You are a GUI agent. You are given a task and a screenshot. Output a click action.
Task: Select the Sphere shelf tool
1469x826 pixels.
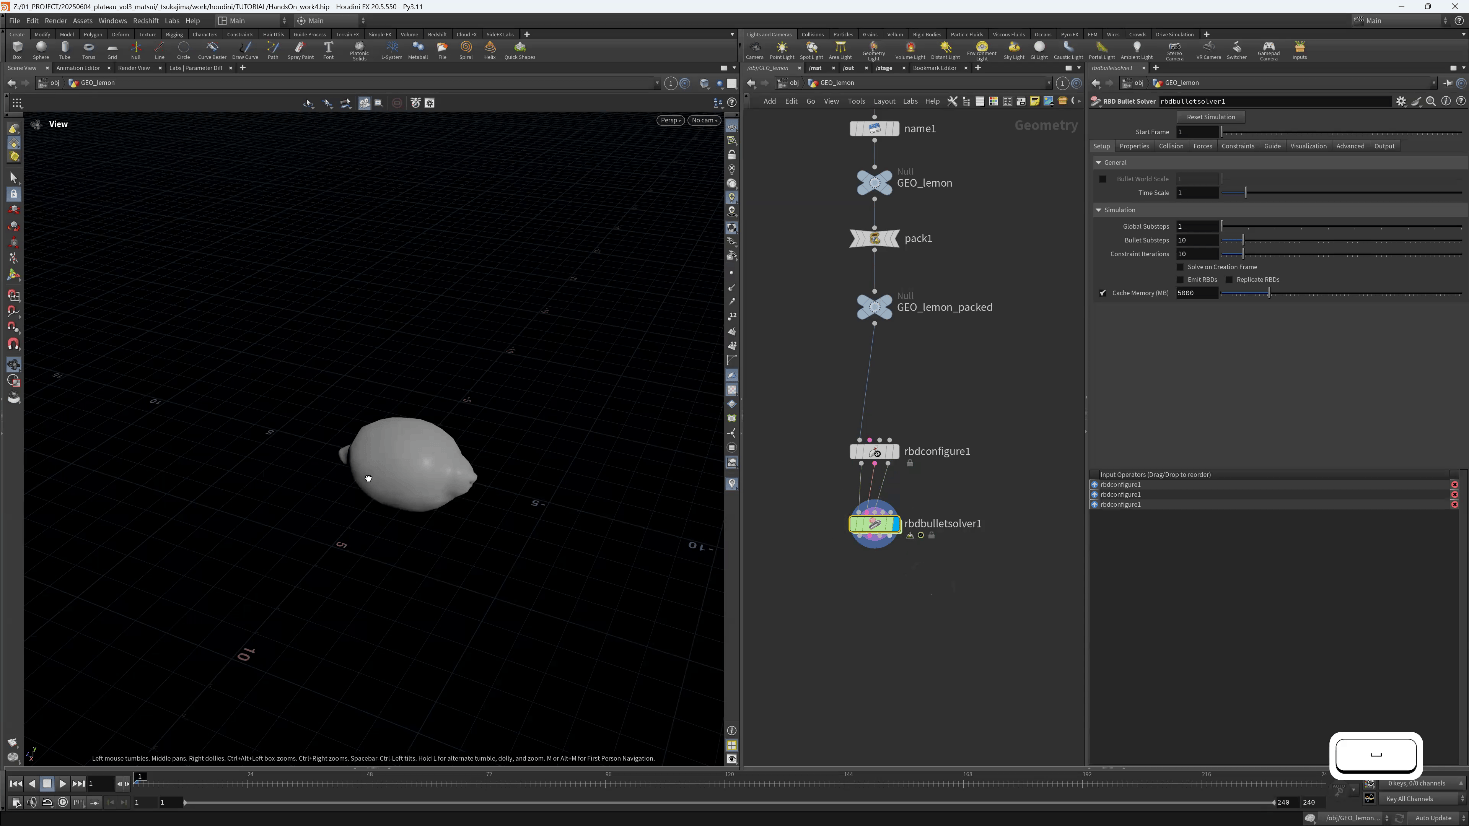pos(41,49)
